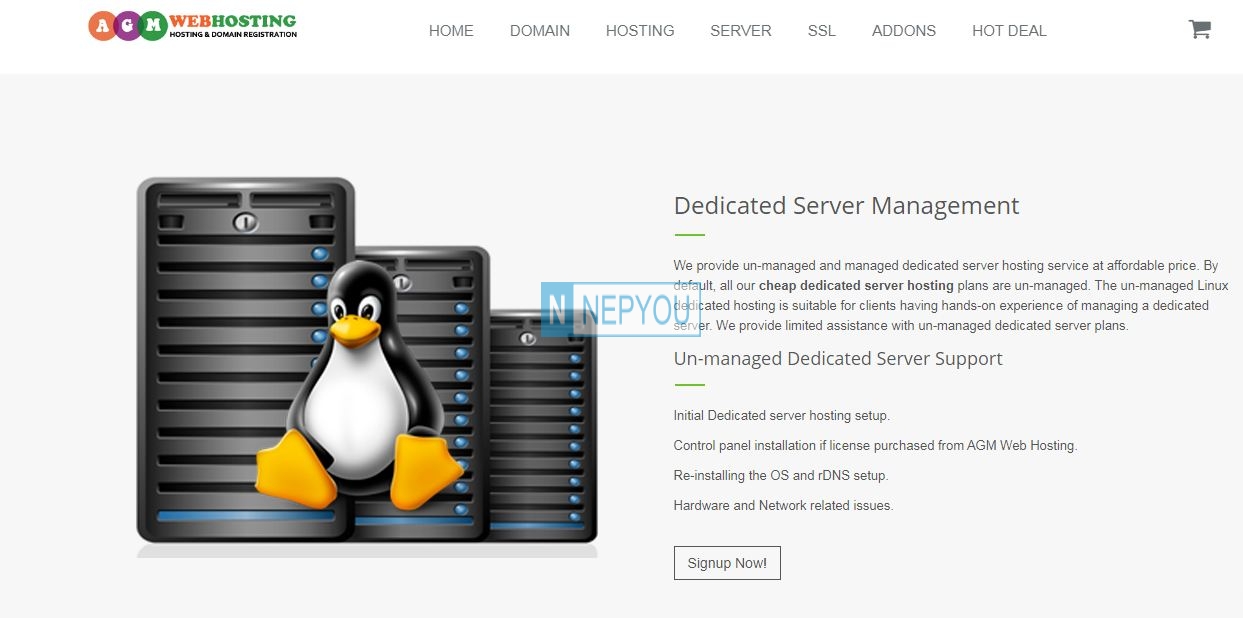Click 'Initial Dedicated server hosting setup.' line
Screen dimensions: 1243x618
(x=782, y=416)
